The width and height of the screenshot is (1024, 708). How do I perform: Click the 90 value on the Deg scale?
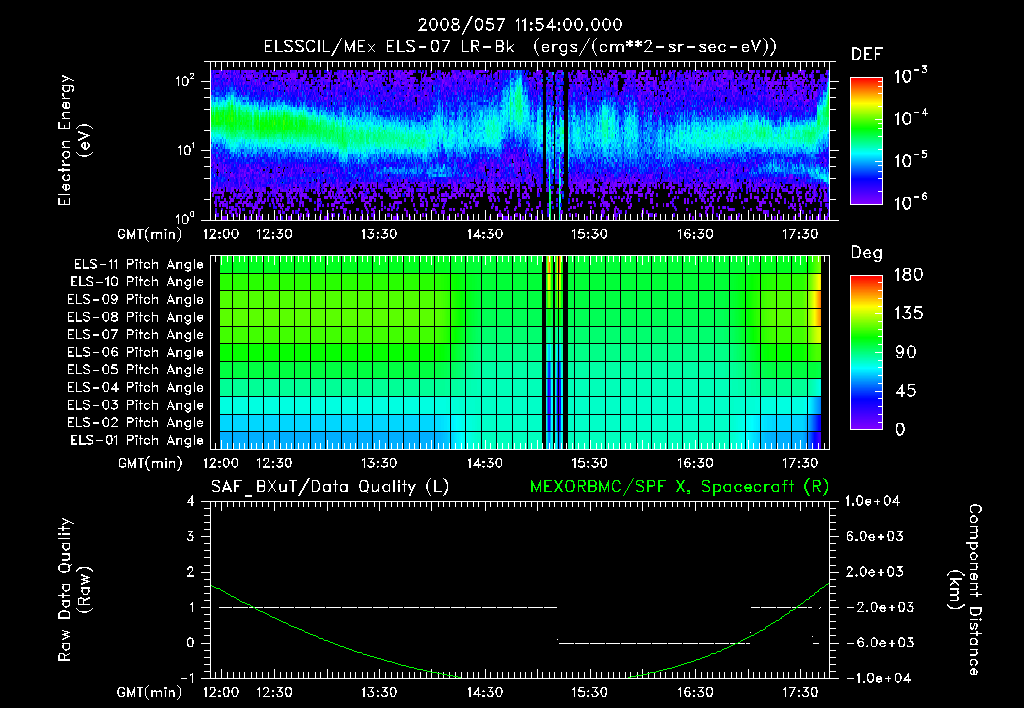tap(906, 352)
